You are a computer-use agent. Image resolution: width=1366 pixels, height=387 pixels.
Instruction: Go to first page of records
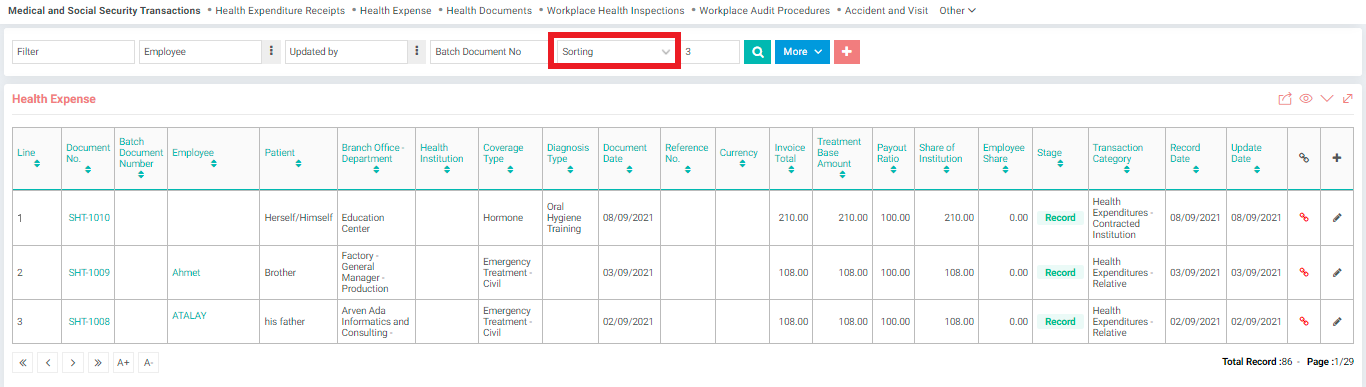pyautogui.click(x=23, y=363)
